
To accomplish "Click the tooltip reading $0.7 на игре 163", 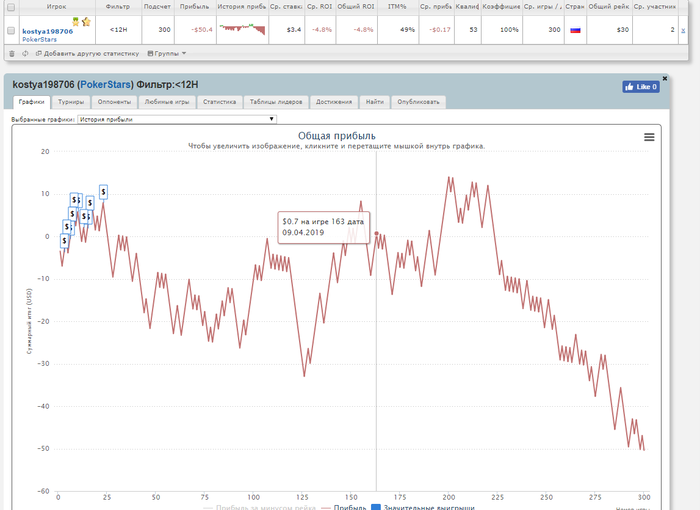I will 324,227.
